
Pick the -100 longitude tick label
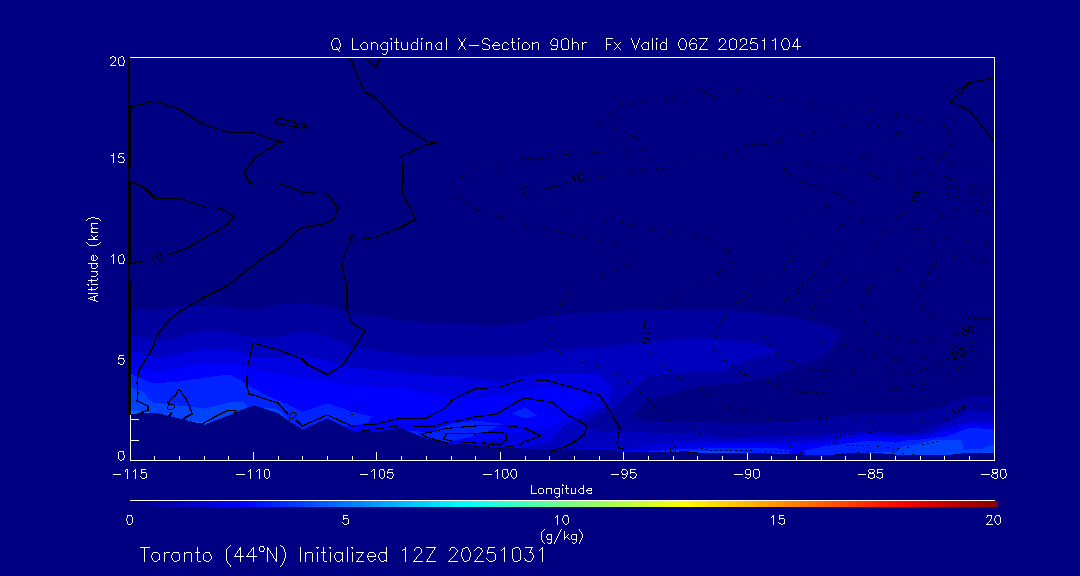(x=499, y=475)
